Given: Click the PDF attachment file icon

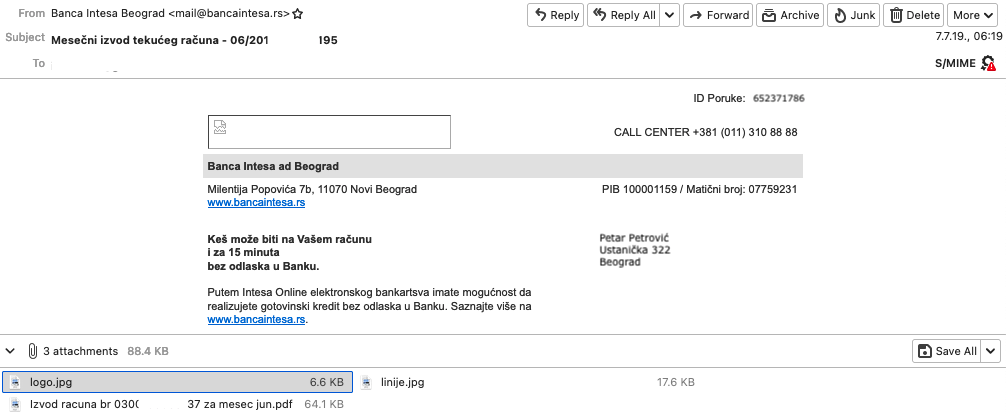Looking at the screenshot, I should [15, 404].
